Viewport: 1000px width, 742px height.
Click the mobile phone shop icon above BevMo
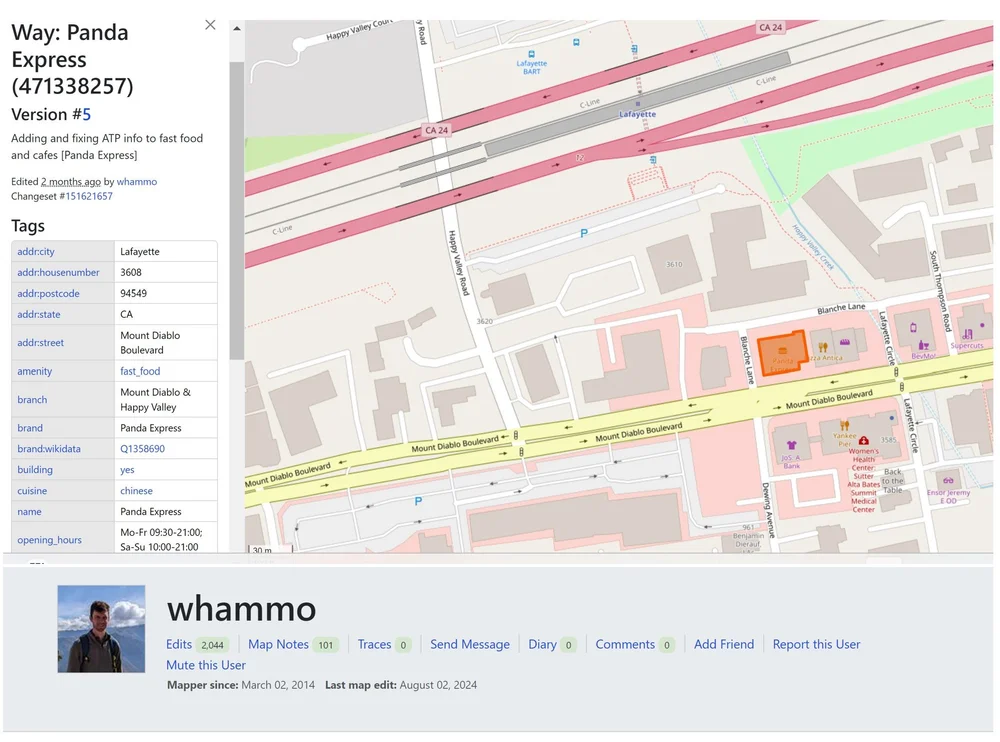click(x=913, y=328)
